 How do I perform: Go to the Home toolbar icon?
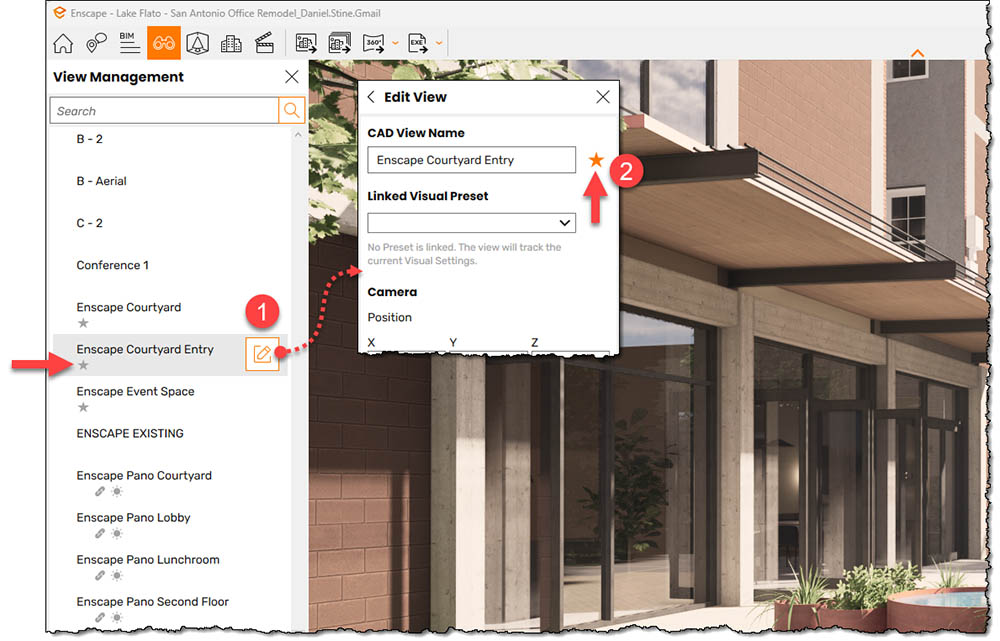tap(62, 43)
